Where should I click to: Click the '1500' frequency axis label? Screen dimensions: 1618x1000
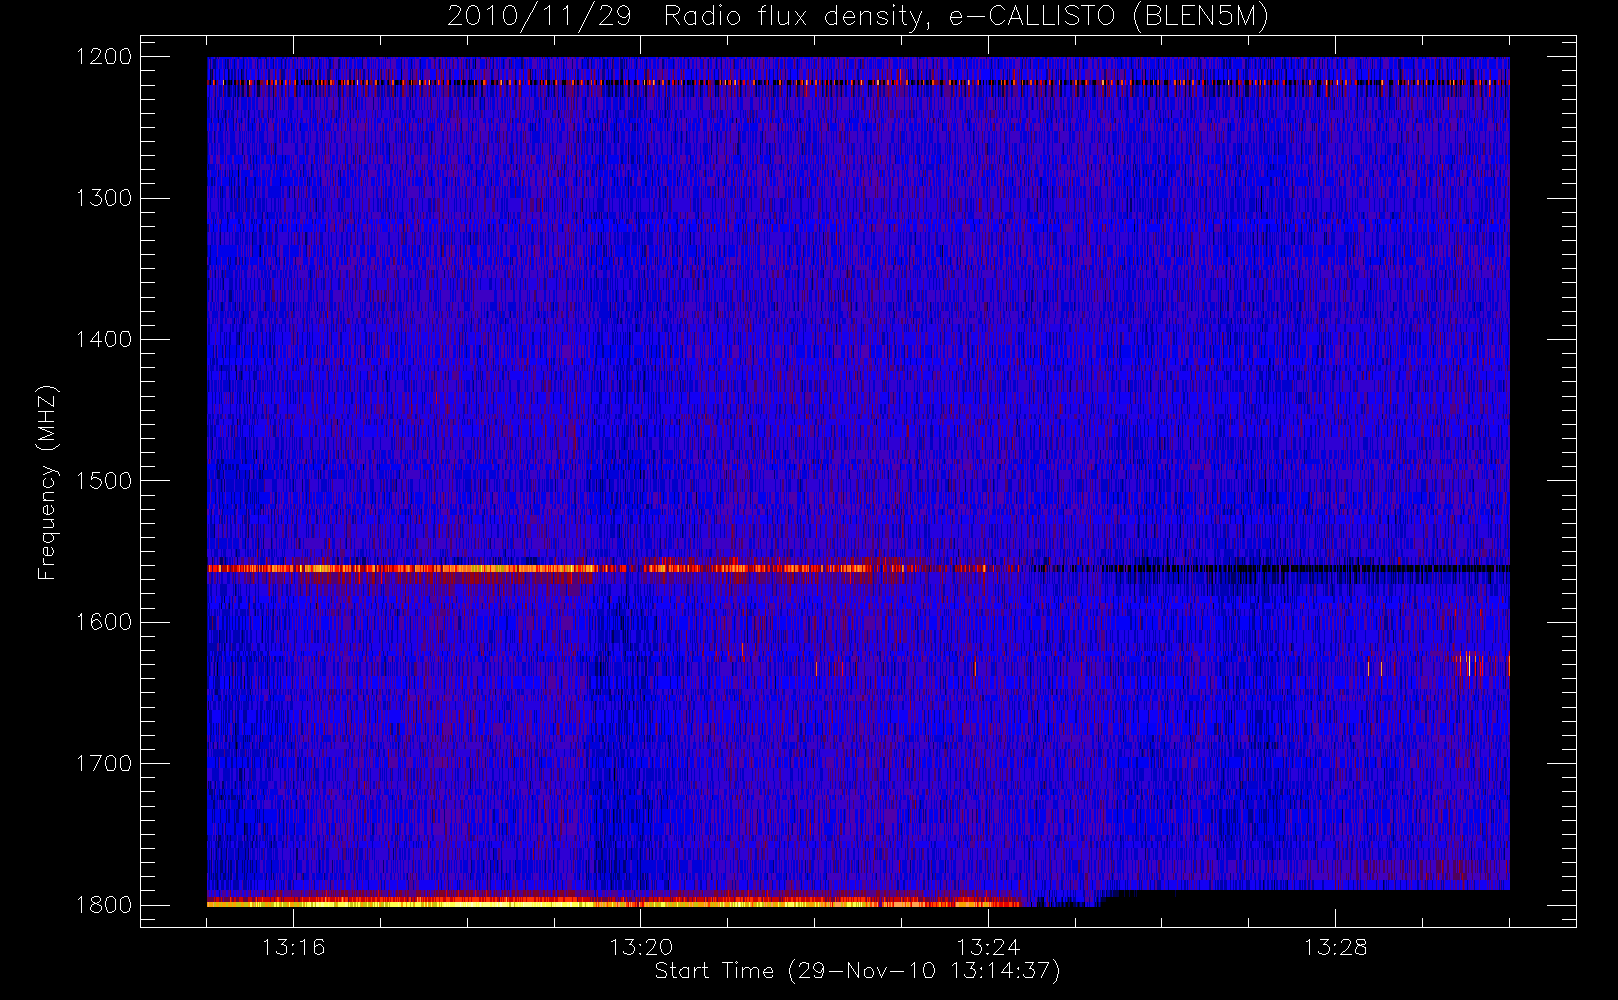(104, 480)
